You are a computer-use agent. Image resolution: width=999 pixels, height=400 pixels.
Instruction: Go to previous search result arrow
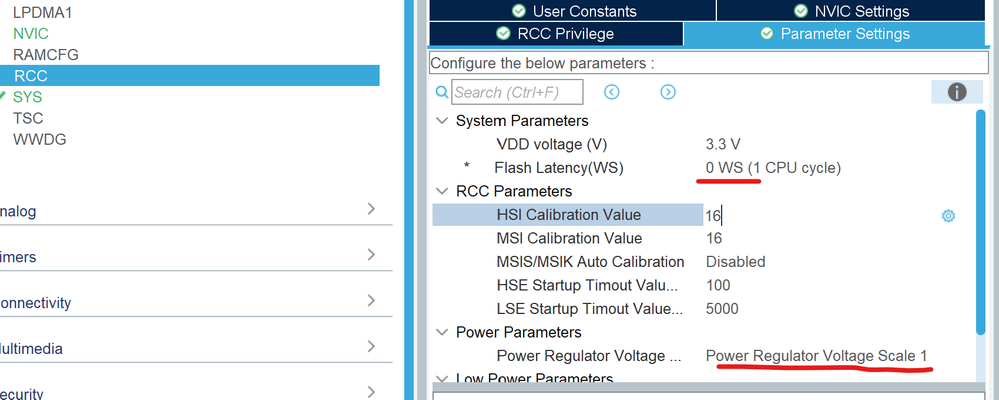(612, 92)
